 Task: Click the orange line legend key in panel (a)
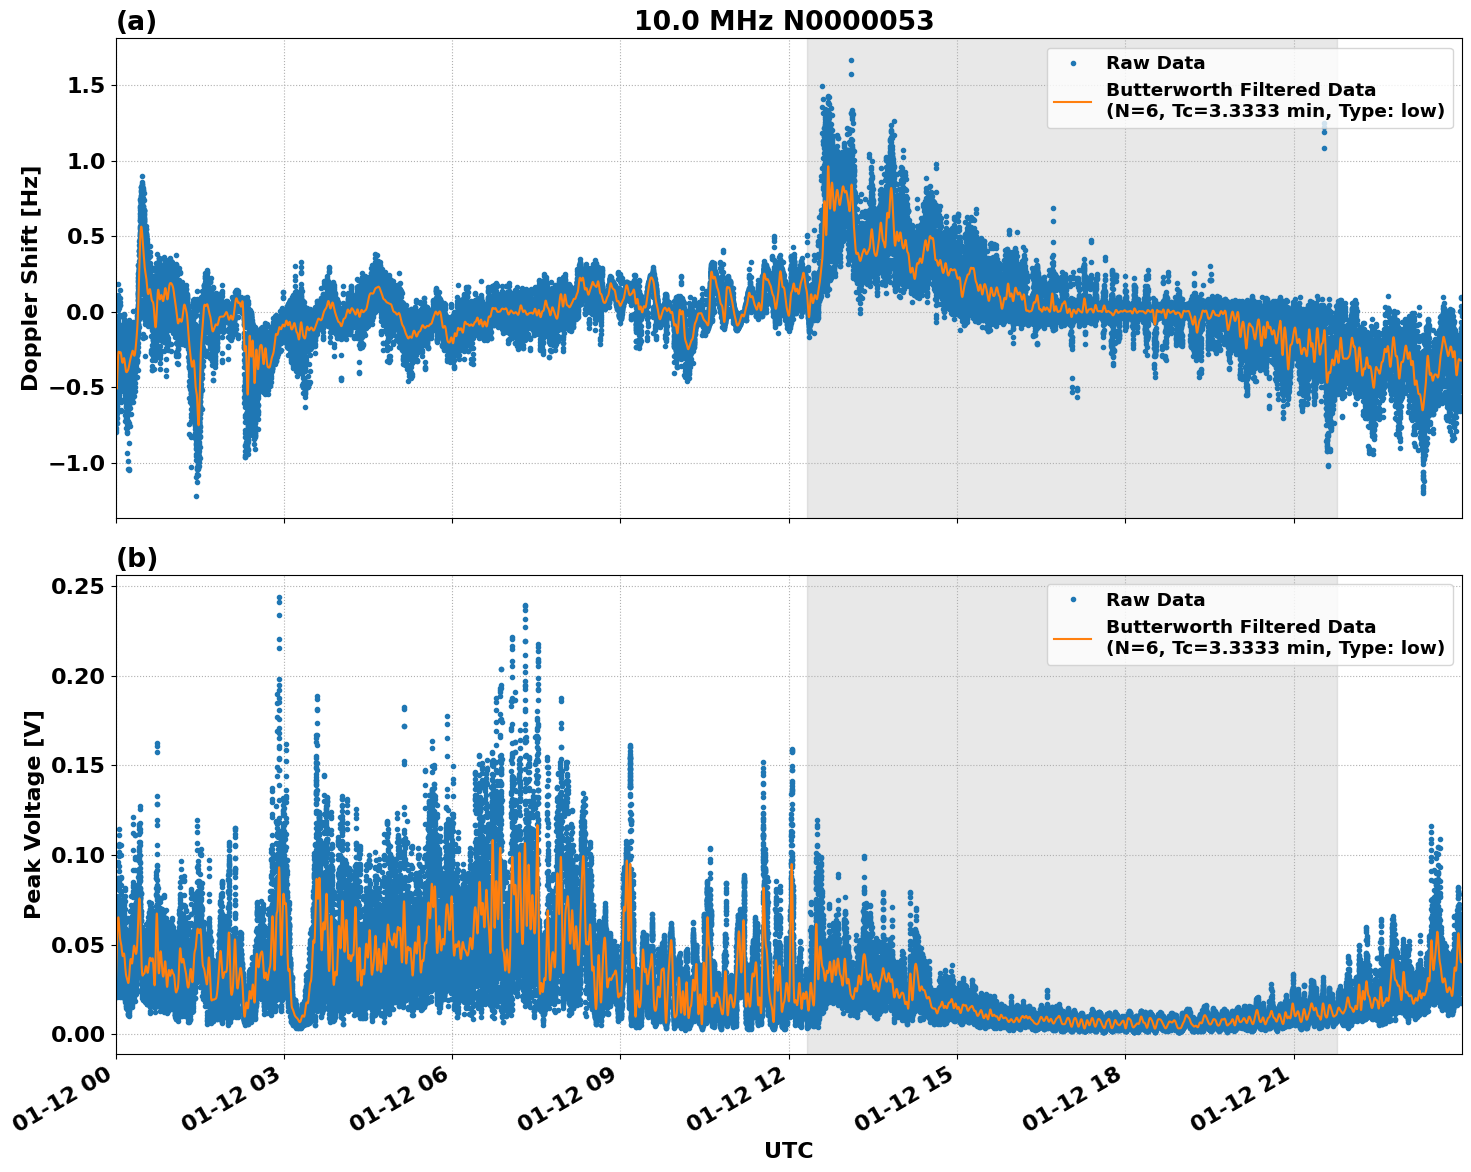1073,101
